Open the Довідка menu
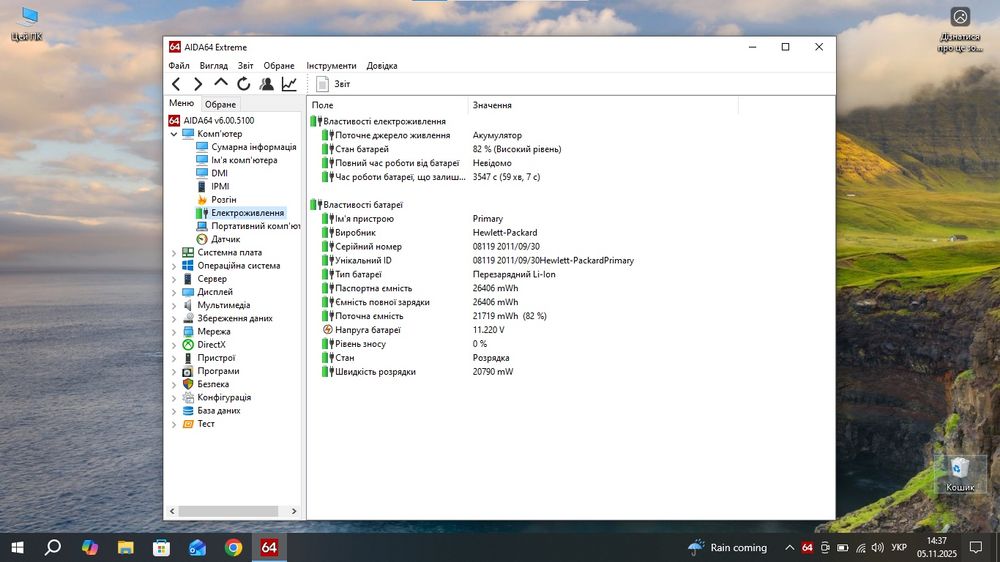The width and height of the screenshot is (1000, 562). [381, 66]
